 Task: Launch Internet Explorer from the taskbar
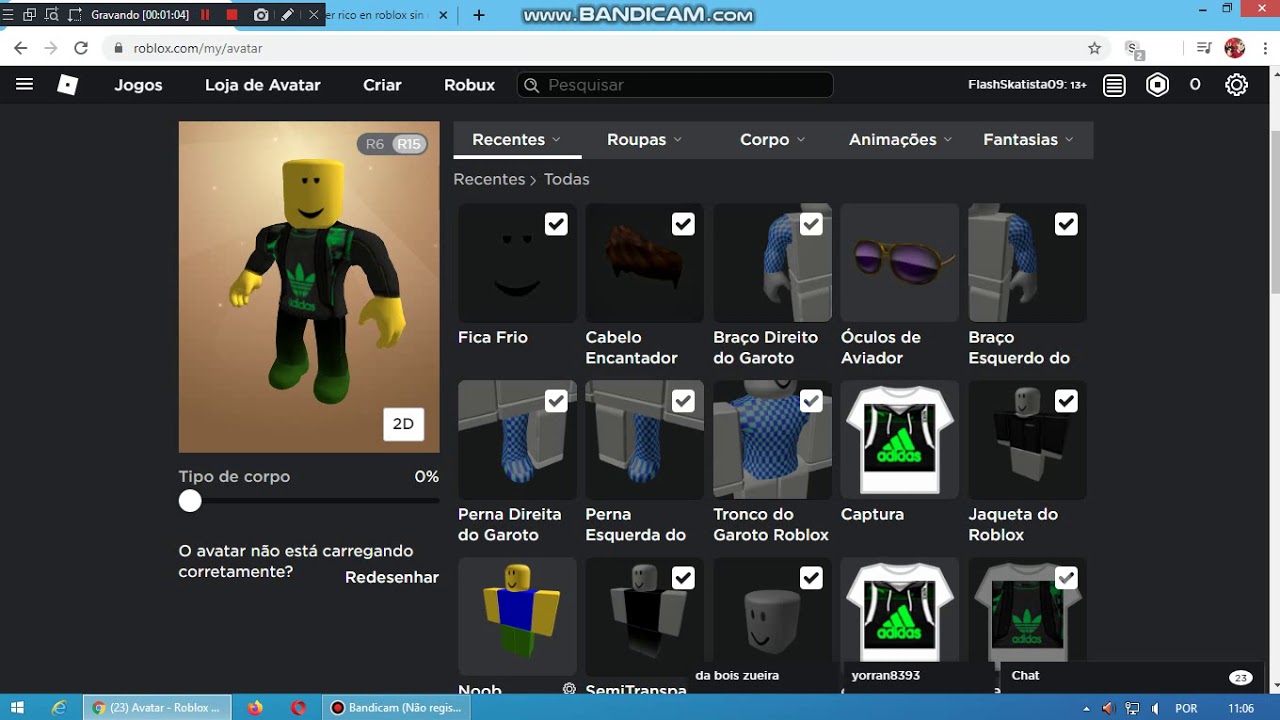click(59, 708)
